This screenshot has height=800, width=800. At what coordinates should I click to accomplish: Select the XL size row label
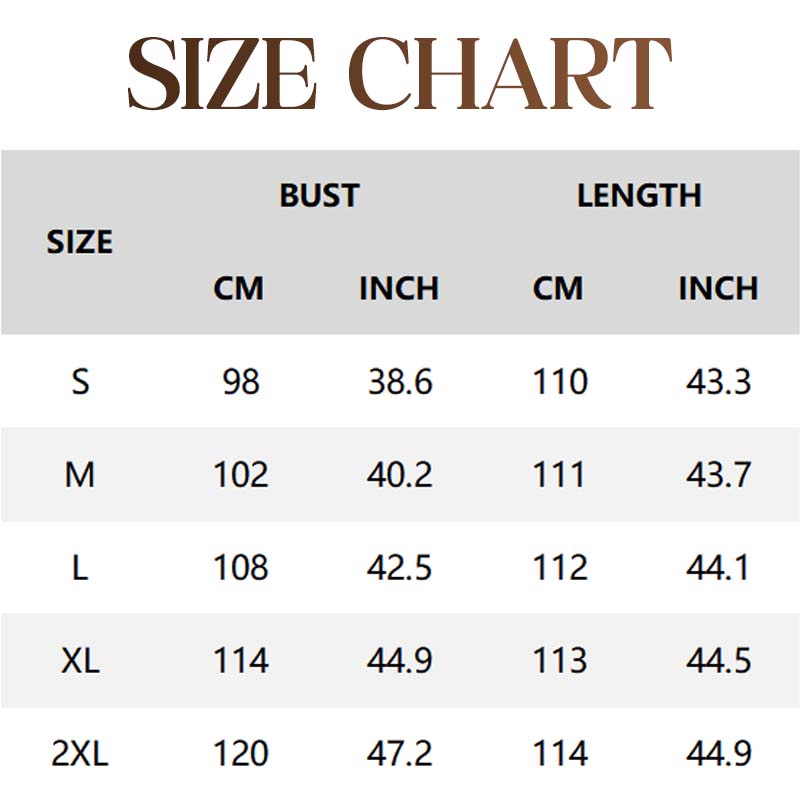tap(80, 660)
